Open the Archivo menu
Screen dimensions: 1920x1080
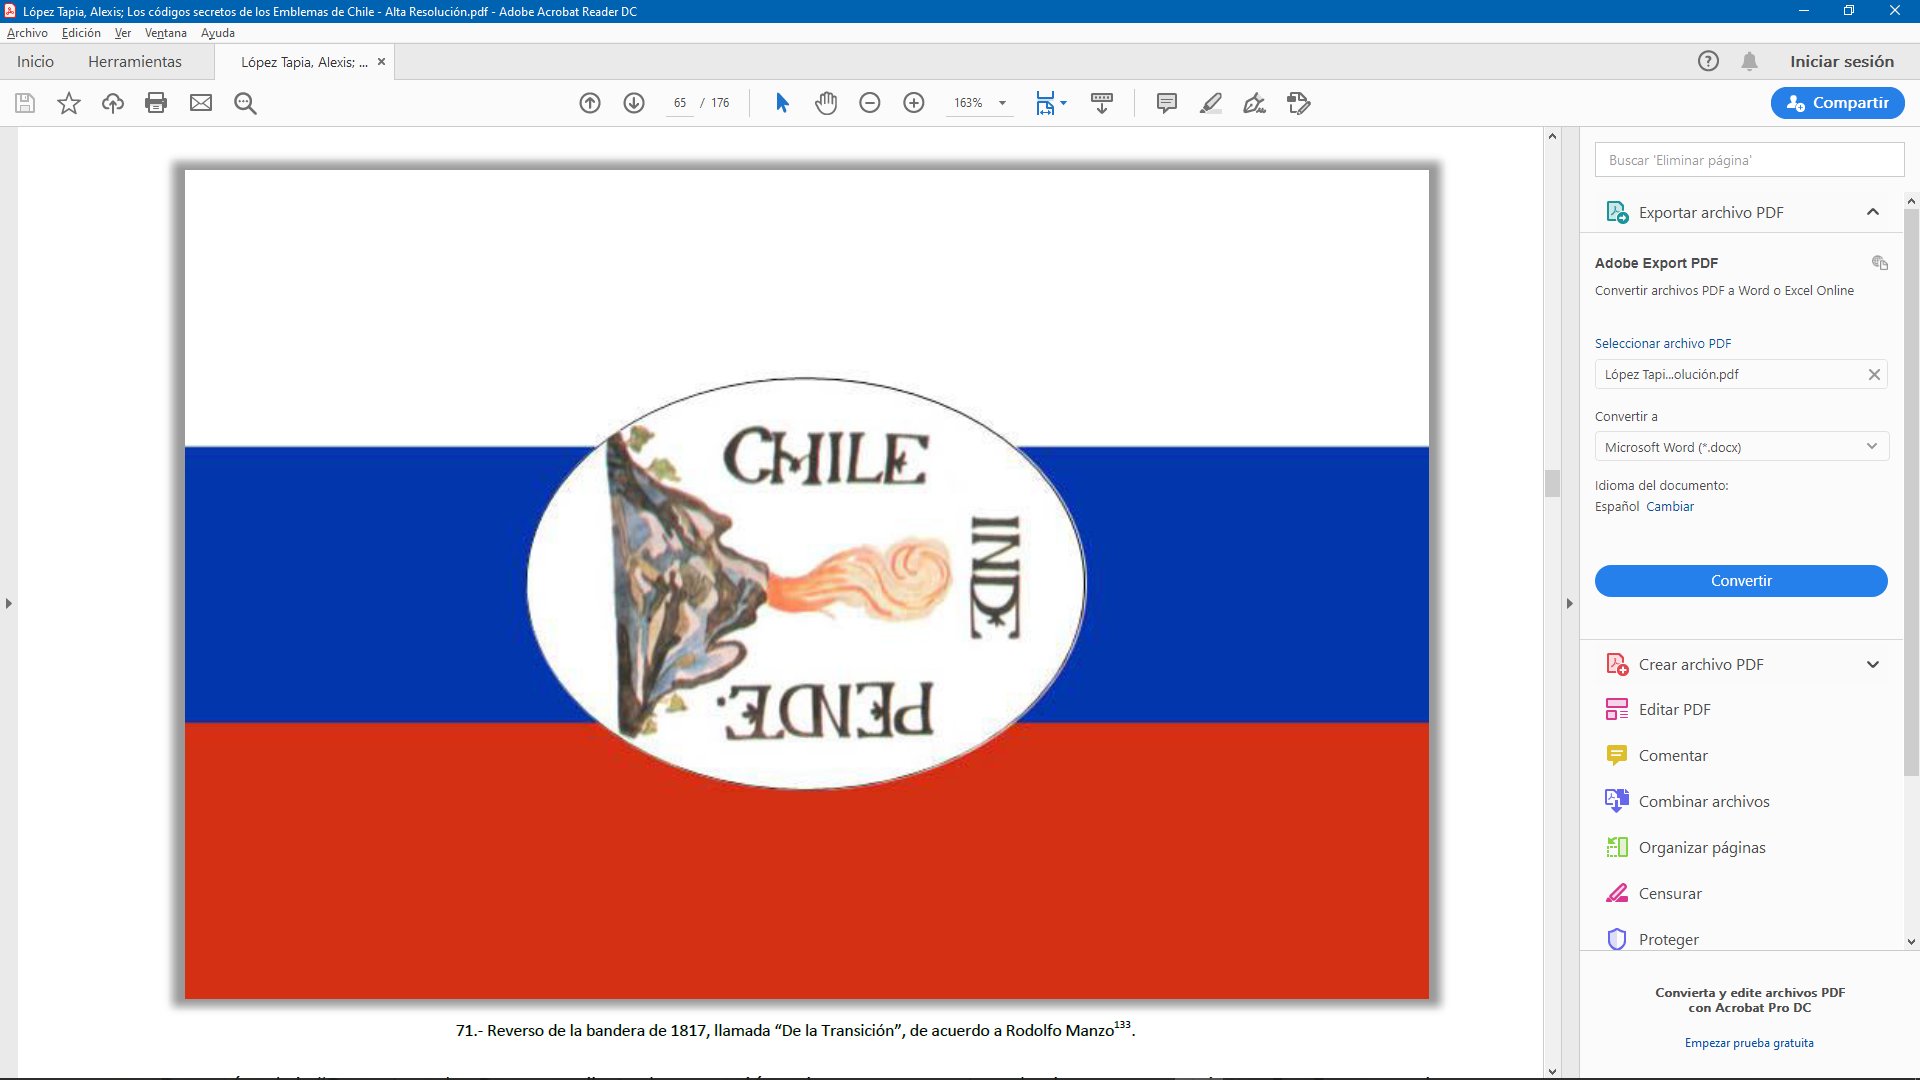coord(27,33)
